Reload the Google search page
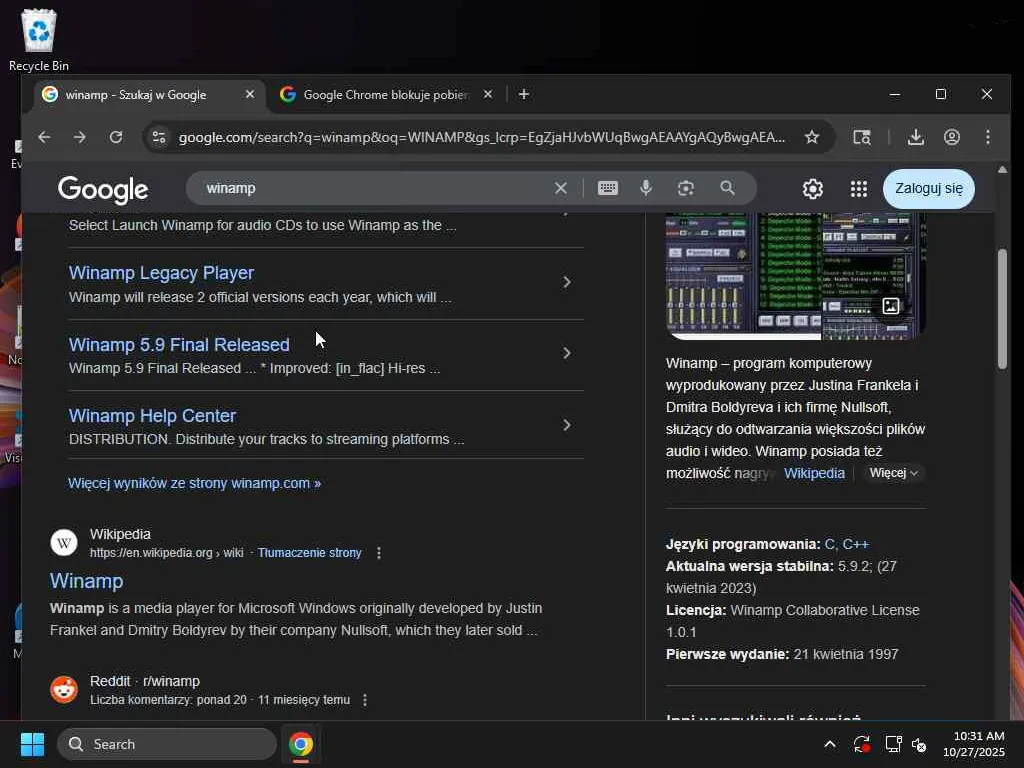The height and width of the screenshot is (768, 1024). [116, 137]
